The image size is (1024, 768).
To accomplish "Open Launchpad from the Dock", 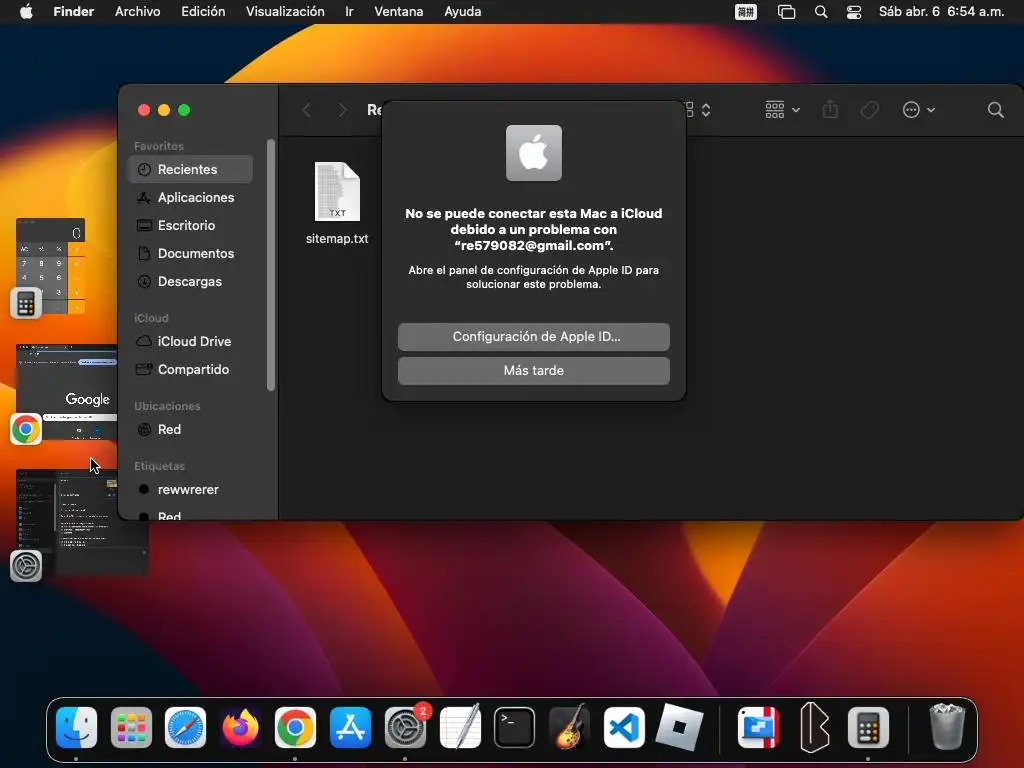I will 131,728.
